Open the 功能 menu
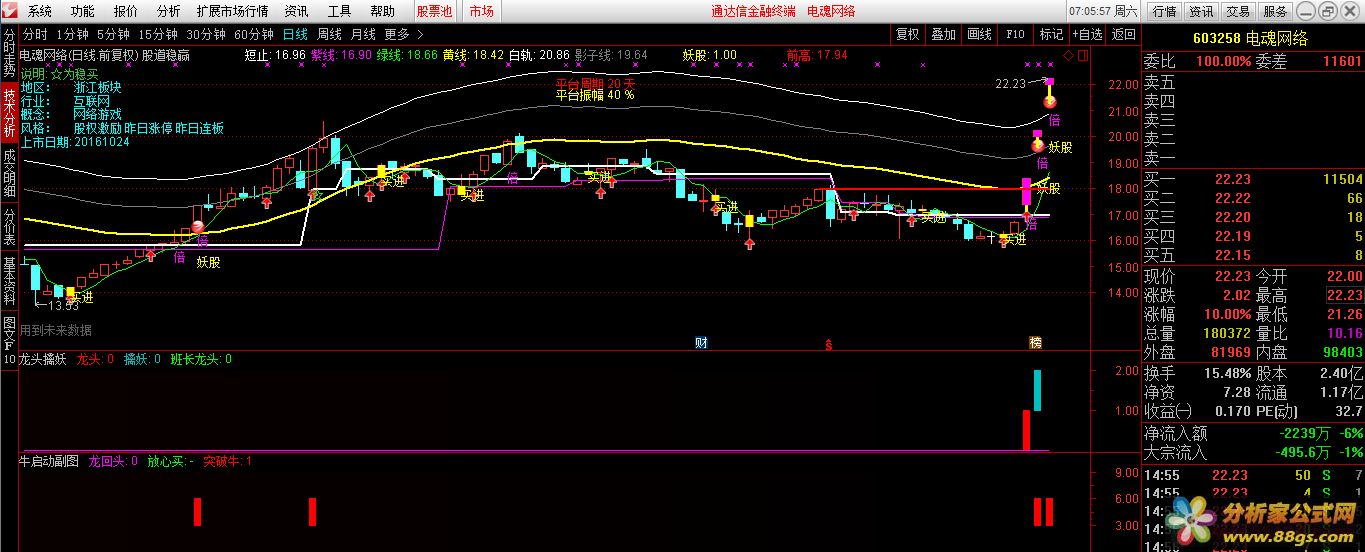This screenshot has width=1365, height=552. point(83,11)
